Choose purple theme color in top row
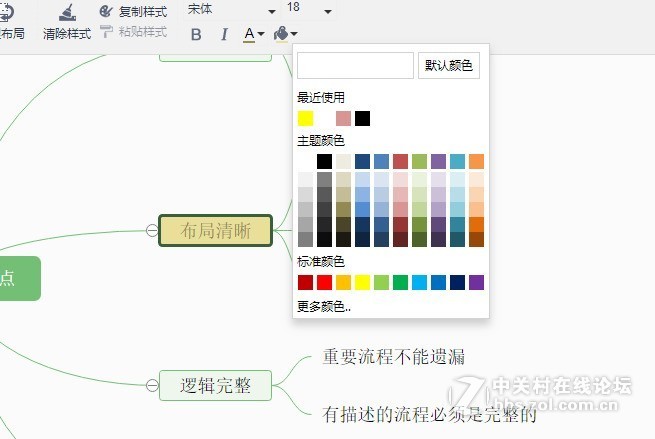The image size is (655, 439). coord(438,162)
